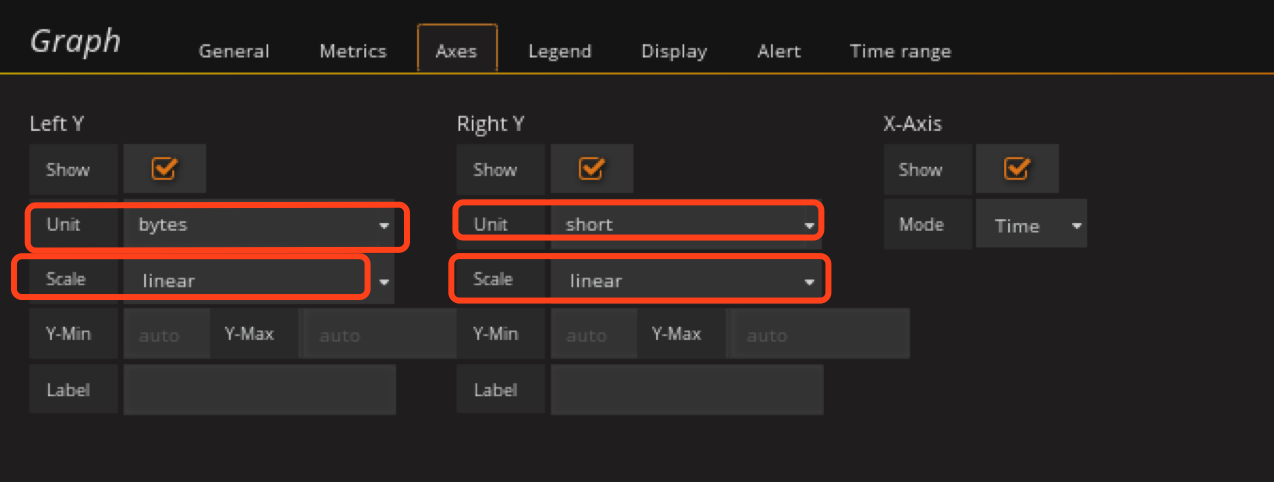1274x482 pixels.
Task: Switch to the Metrics tab
Action: (353, 51)
